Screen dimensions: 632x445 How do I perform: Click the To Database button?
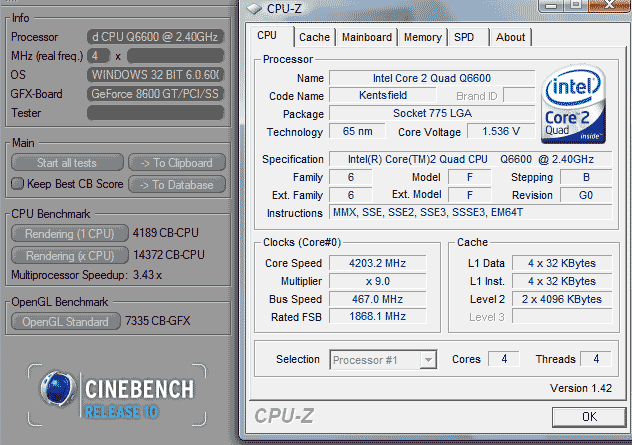point(177,185)
